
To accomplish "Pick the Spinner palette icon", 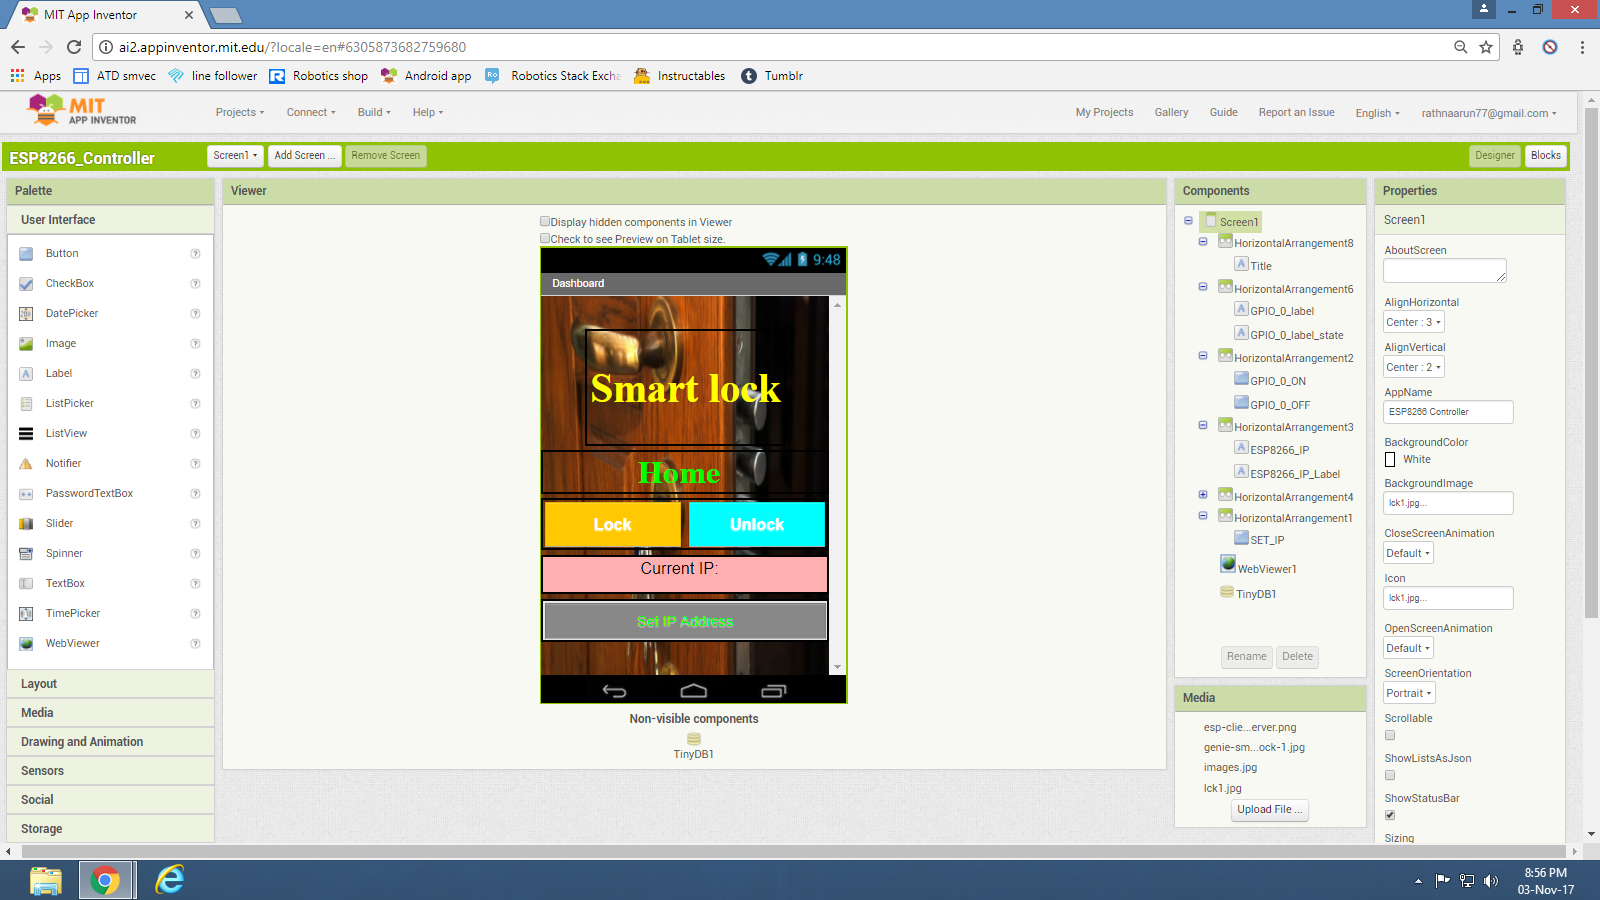I will point(26,554).
